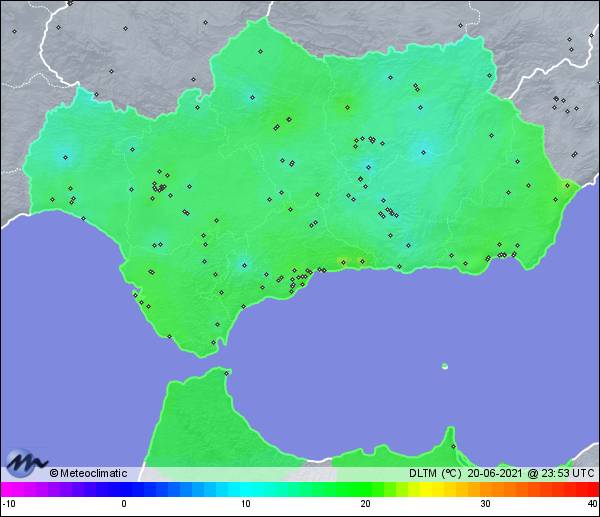
Task: Click the small Alborán island in the sea
Action: click(x=445, y=366)
